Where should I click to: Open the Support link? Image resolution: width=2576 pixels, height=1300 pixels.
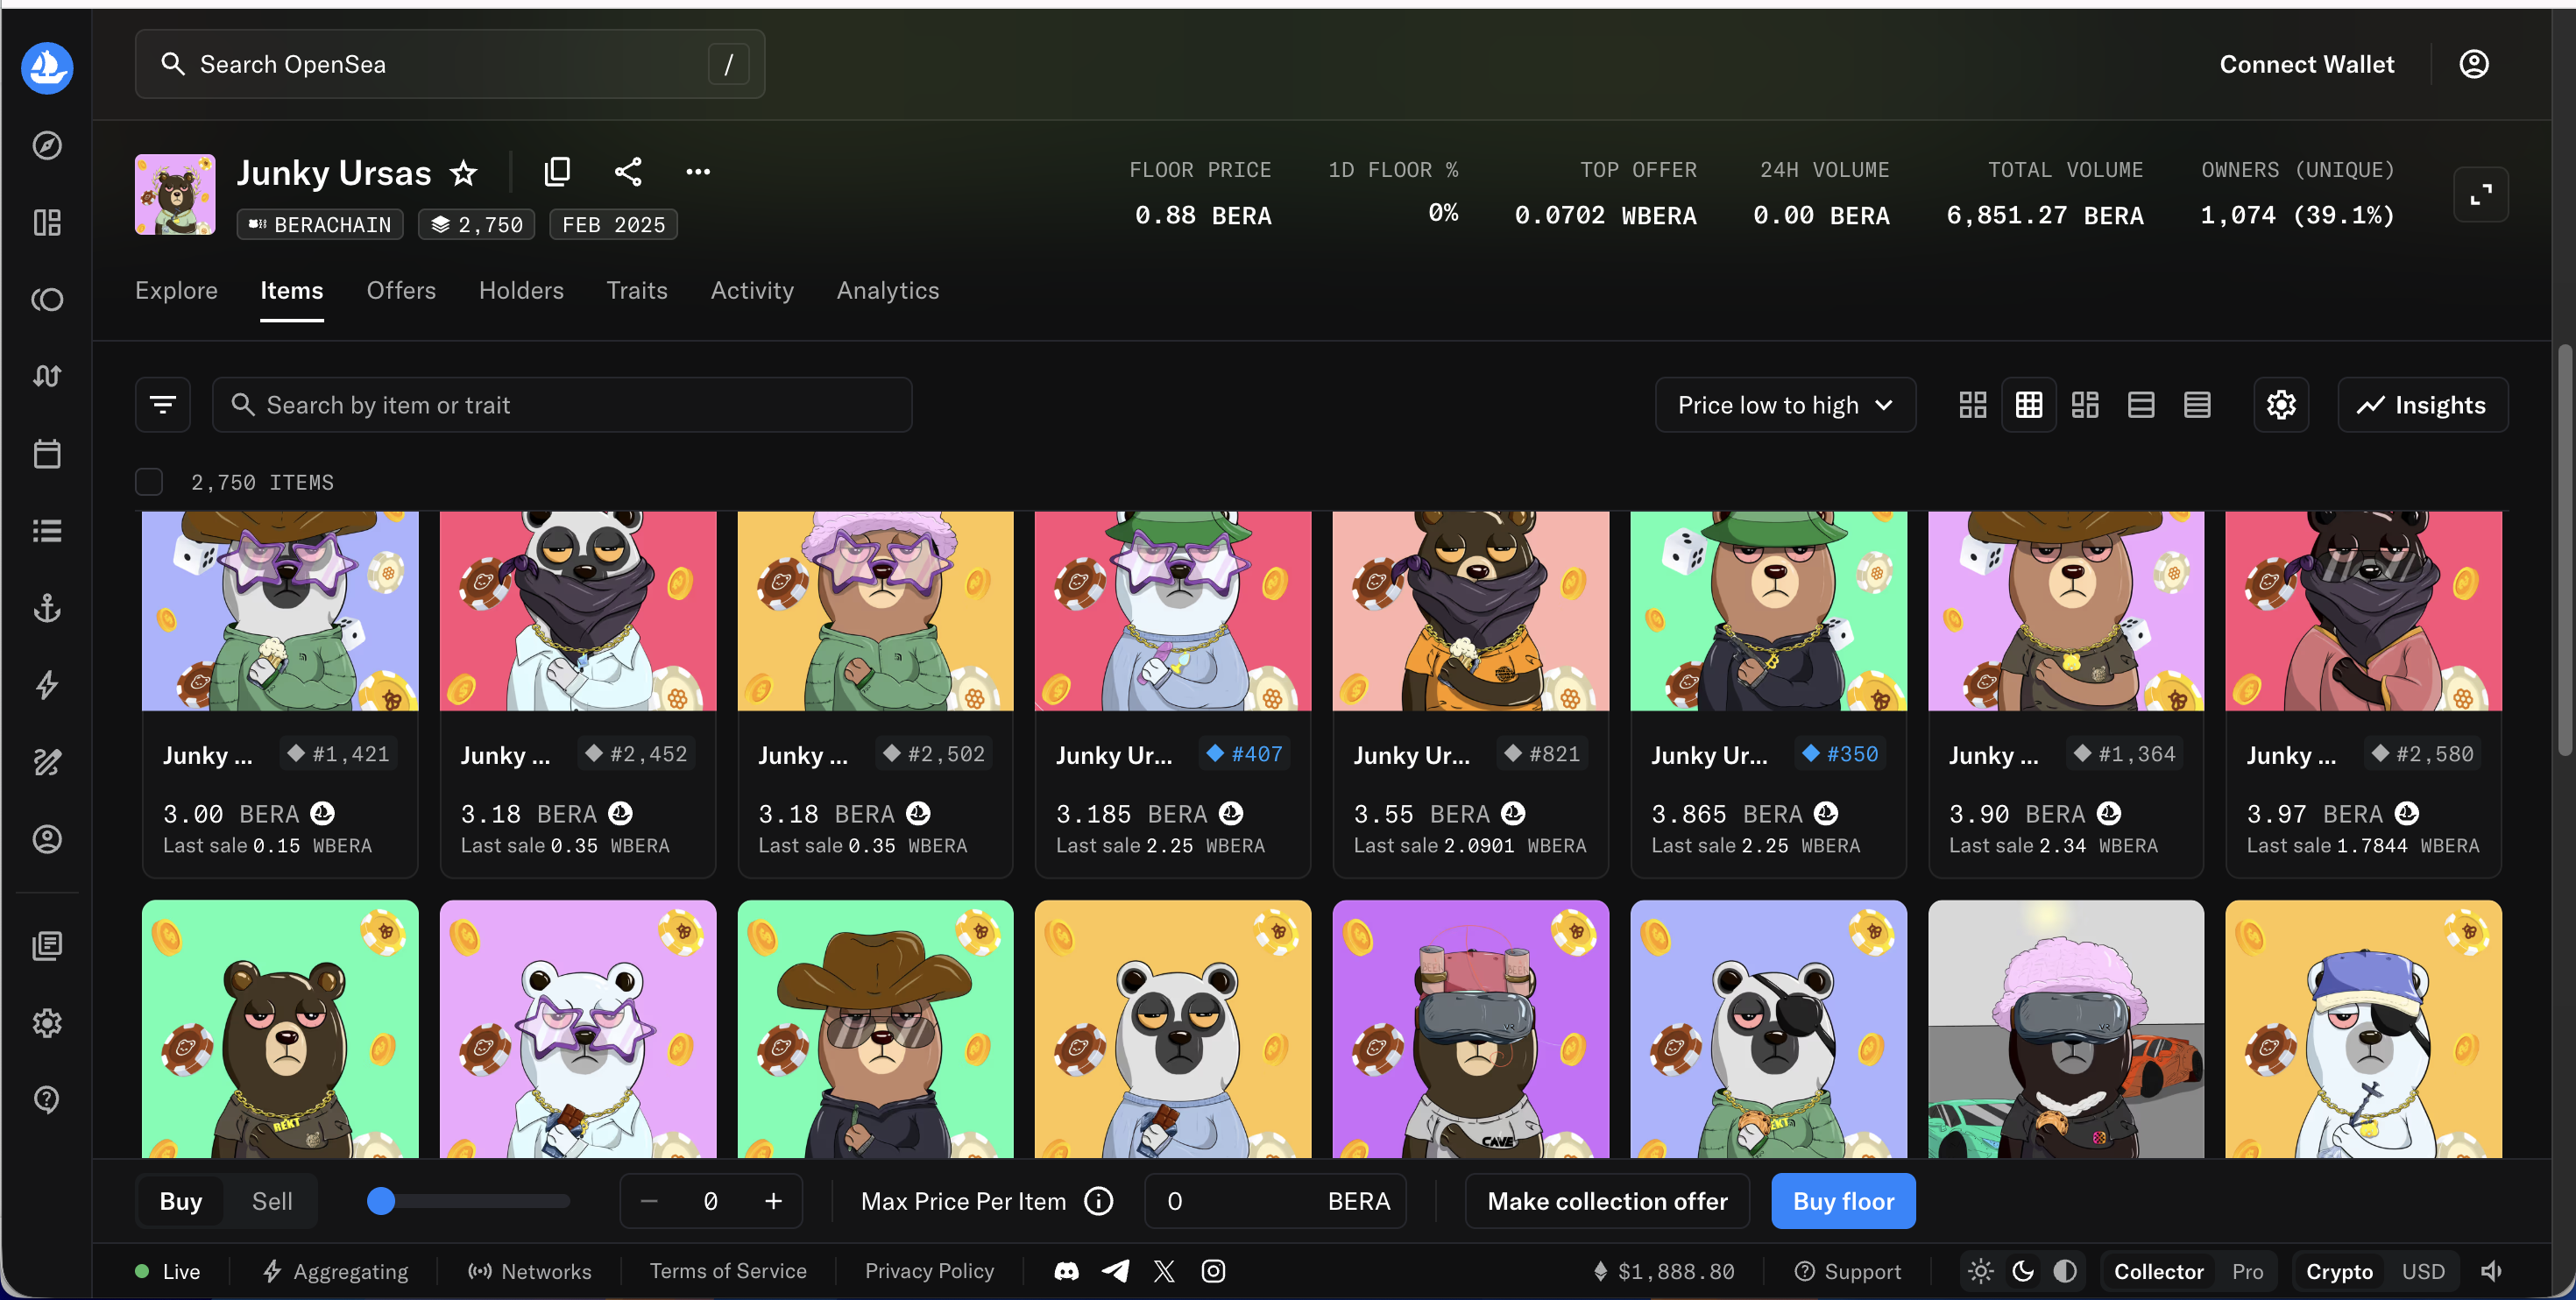pos(1847,1271)
